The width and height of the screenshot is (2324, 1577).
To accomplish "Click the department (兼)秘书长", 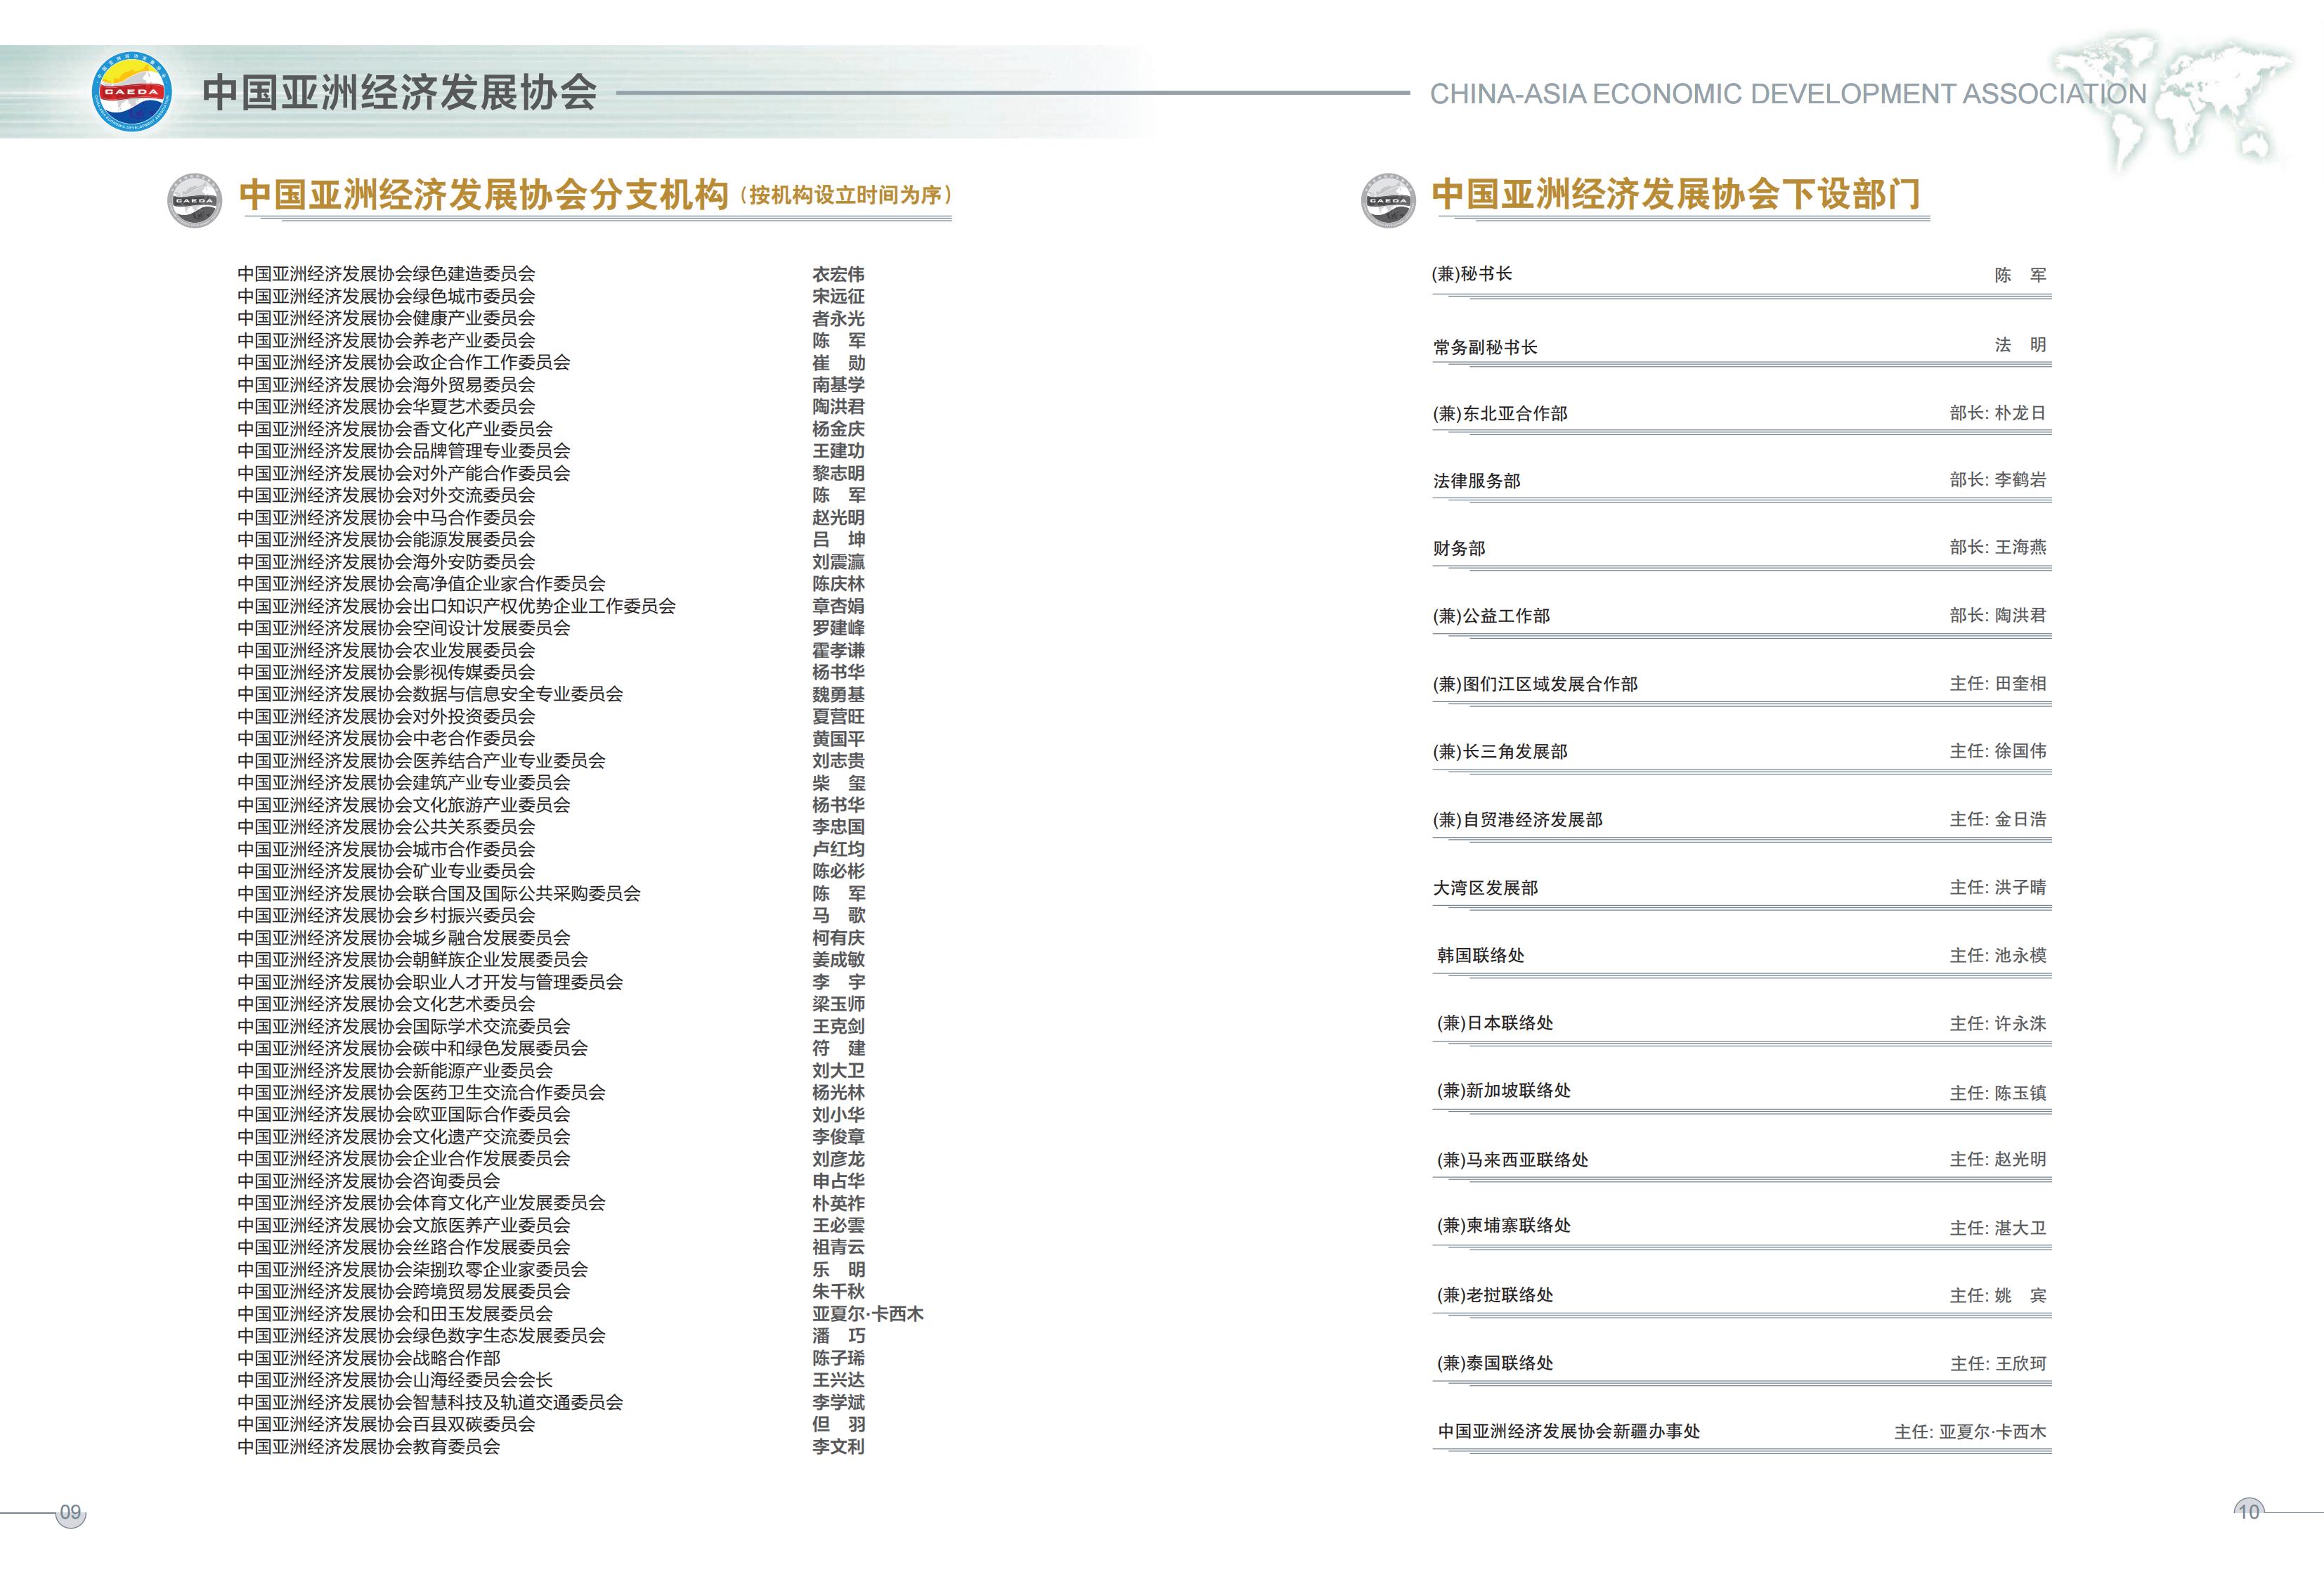I will pos(1472,274).
